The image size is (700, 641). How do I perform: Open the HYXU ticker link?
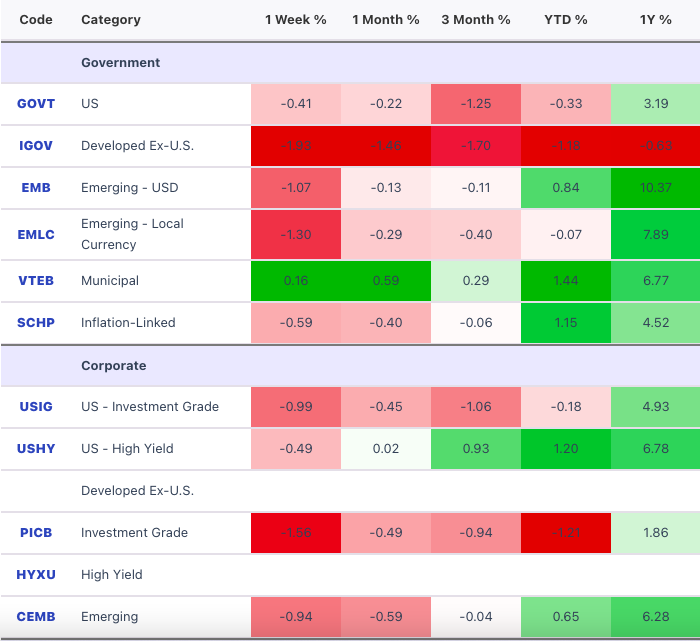coord(36,574)
